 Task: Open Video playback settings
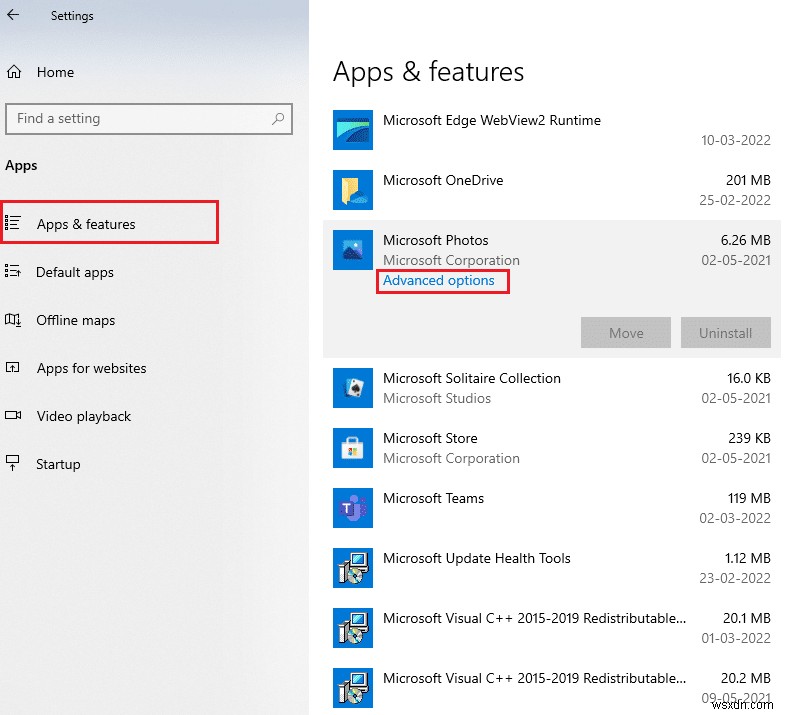(x=84, y=417)
